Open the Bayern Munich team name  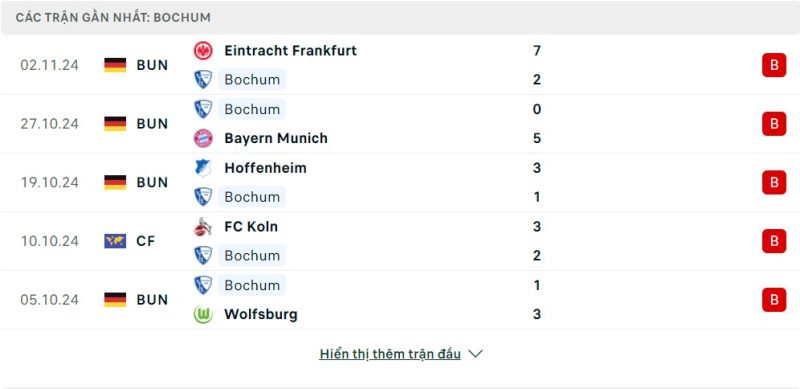pyautogui.click(x=276, y=138)
